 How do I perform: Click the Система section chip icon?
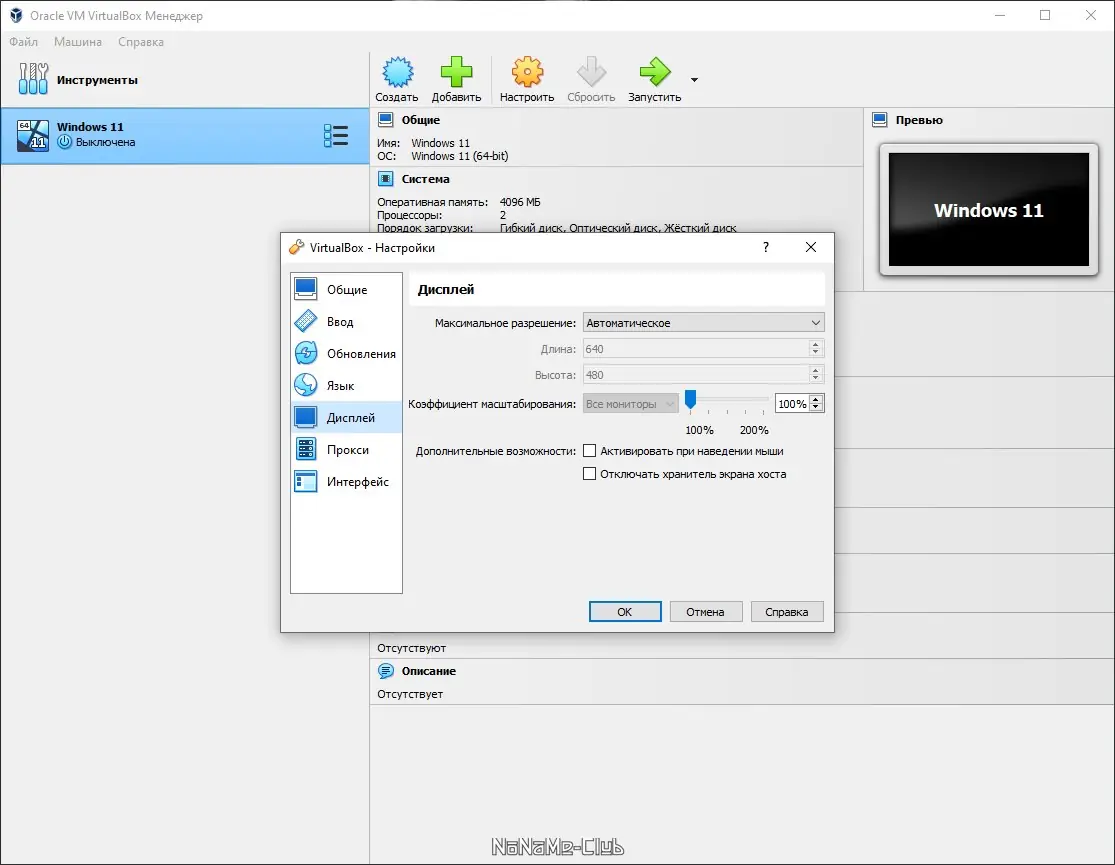pyautogui.click(x=385, y=179)
